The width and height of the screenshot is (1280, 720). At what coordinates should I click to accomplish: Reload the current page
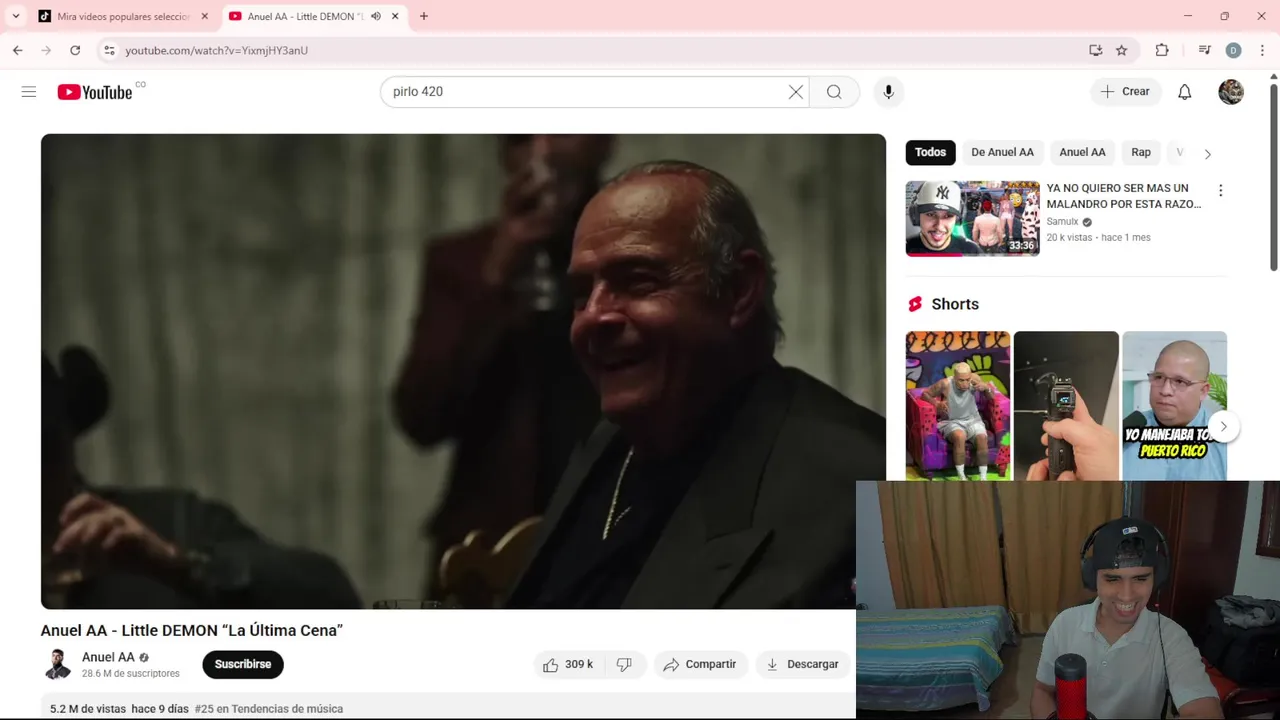point(75,50)
